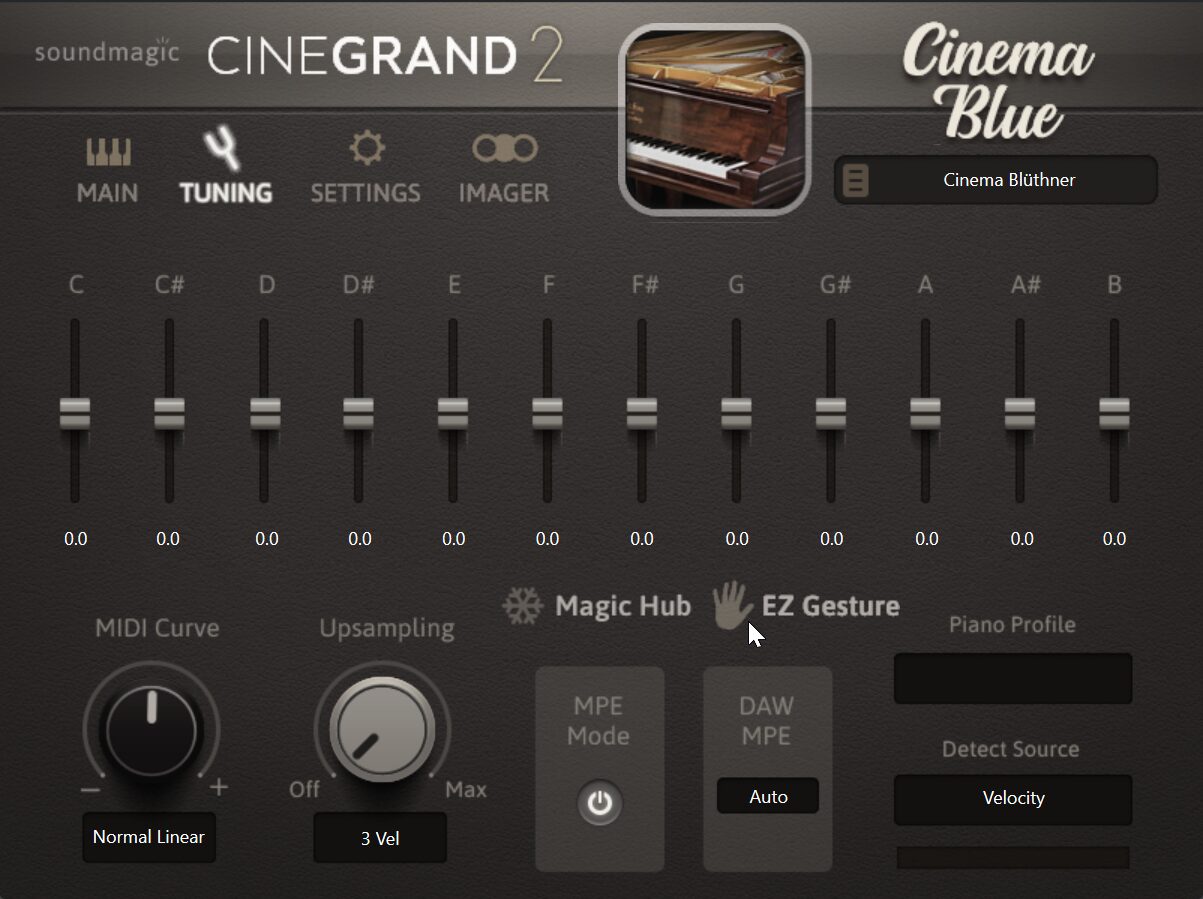Click the EZ Gesture label
The image size is (1203, 899).
(830, 606)
